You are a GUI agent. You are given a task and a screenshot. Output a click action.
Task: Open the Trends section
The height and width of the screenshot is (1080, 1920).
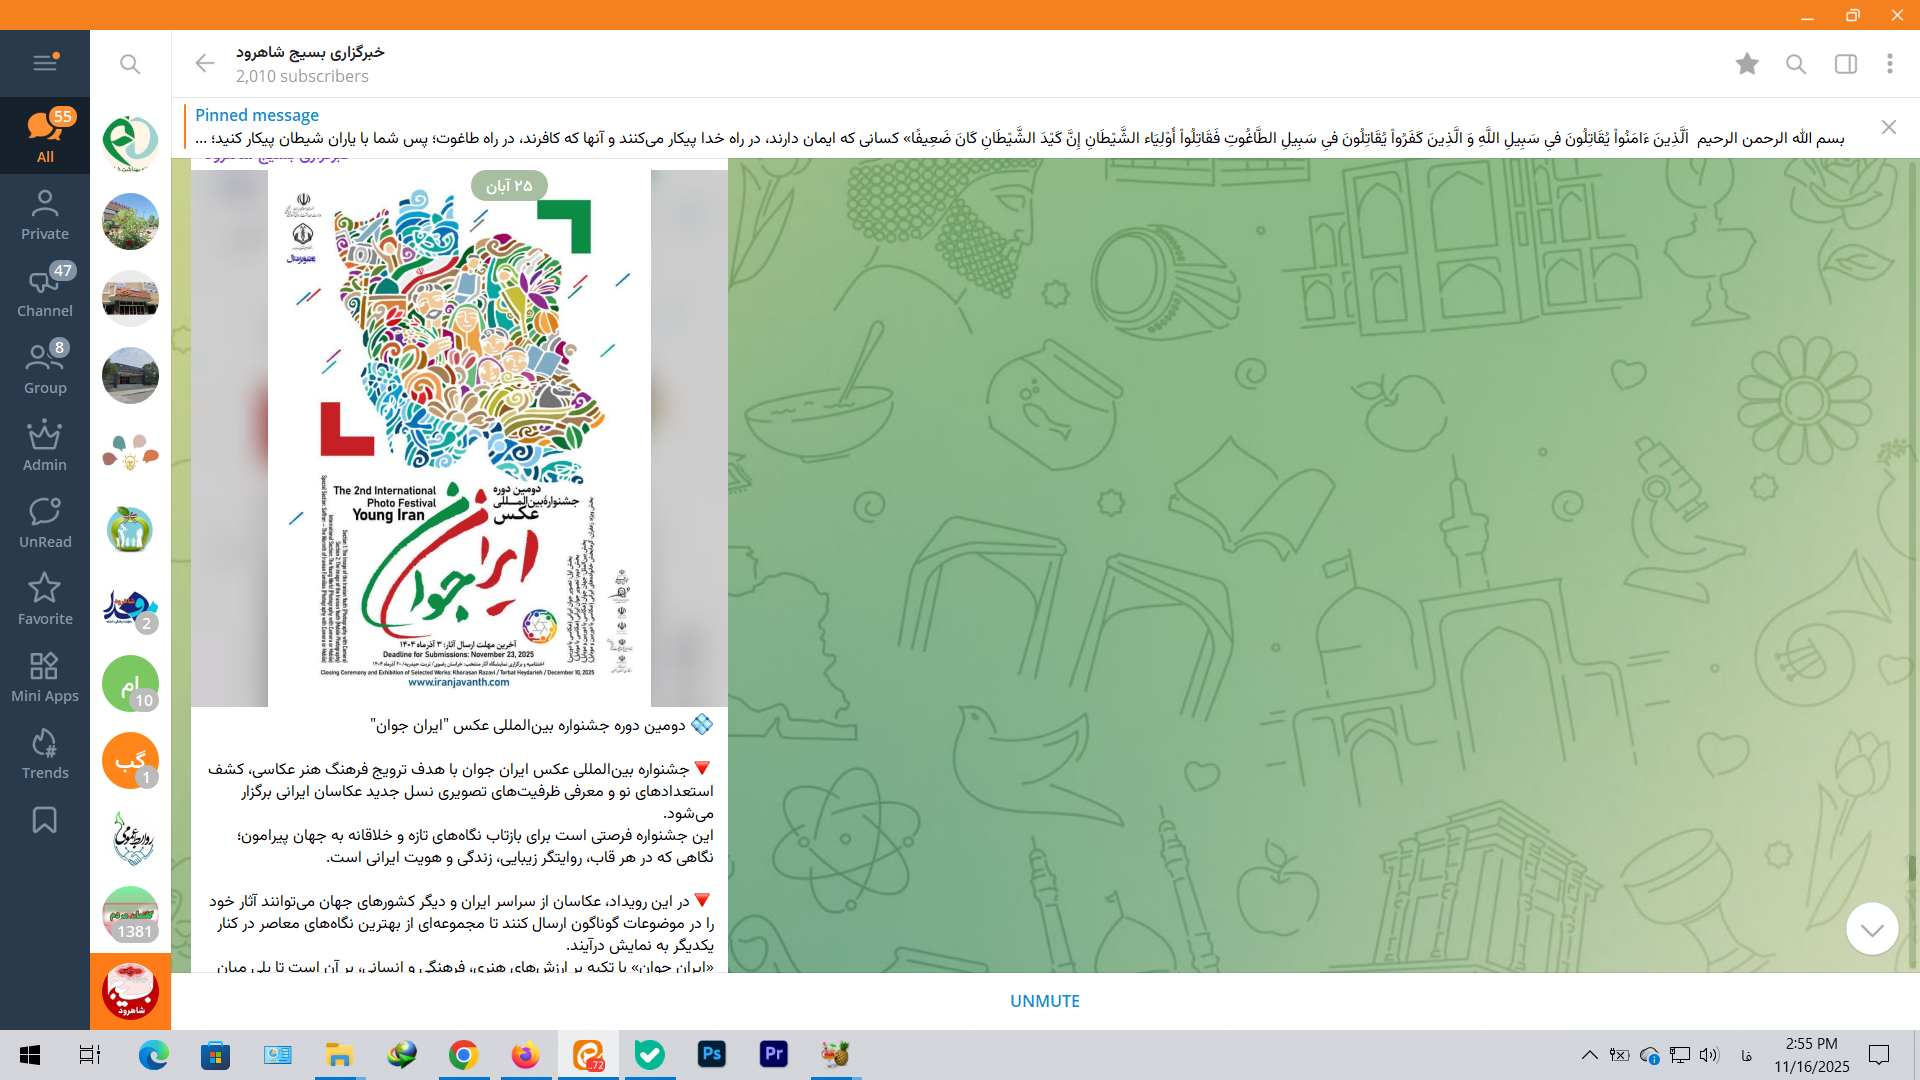(x=45, y=754)
